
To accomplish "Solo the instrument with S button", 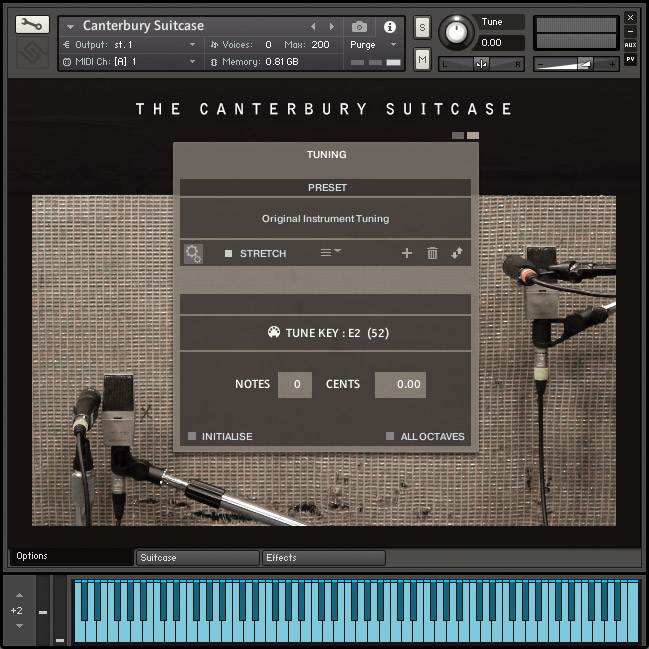I will (x=422, y=28).
